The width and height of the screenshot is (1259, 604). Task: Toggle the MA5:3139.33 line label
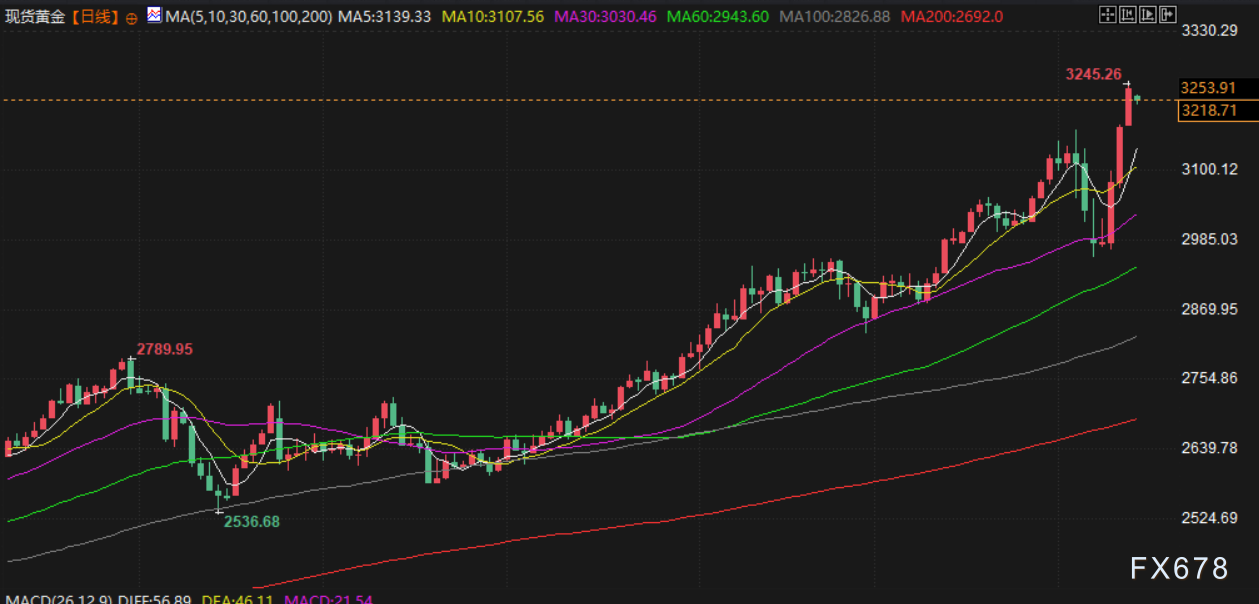tap(385, 17)
